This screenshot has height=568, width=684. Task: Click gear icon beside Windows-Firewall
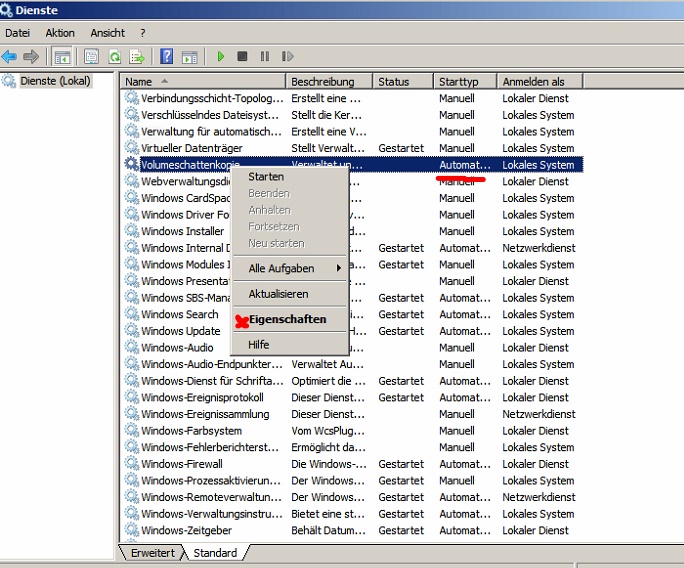(x=131, y=463)
